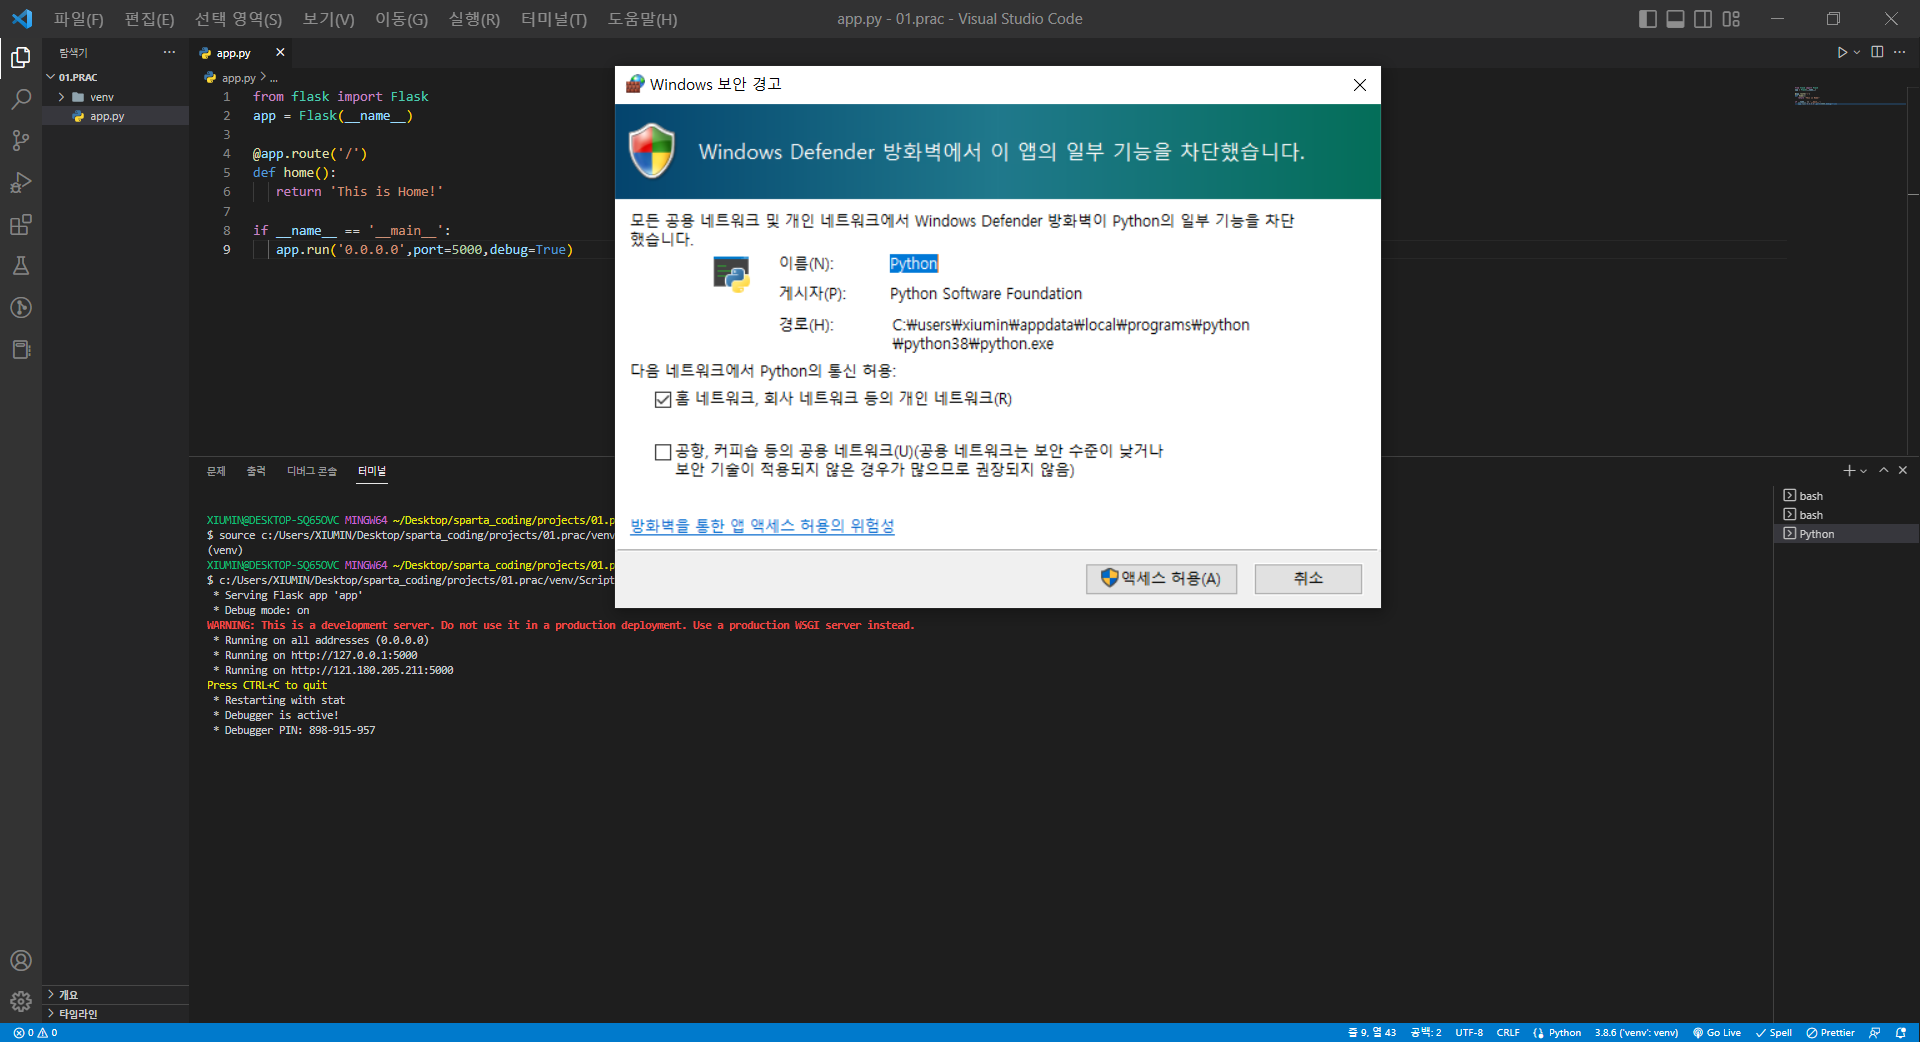Open the Customize Layout icon
This screenshot has height=1042, width=1920.
pos(1731,19)
